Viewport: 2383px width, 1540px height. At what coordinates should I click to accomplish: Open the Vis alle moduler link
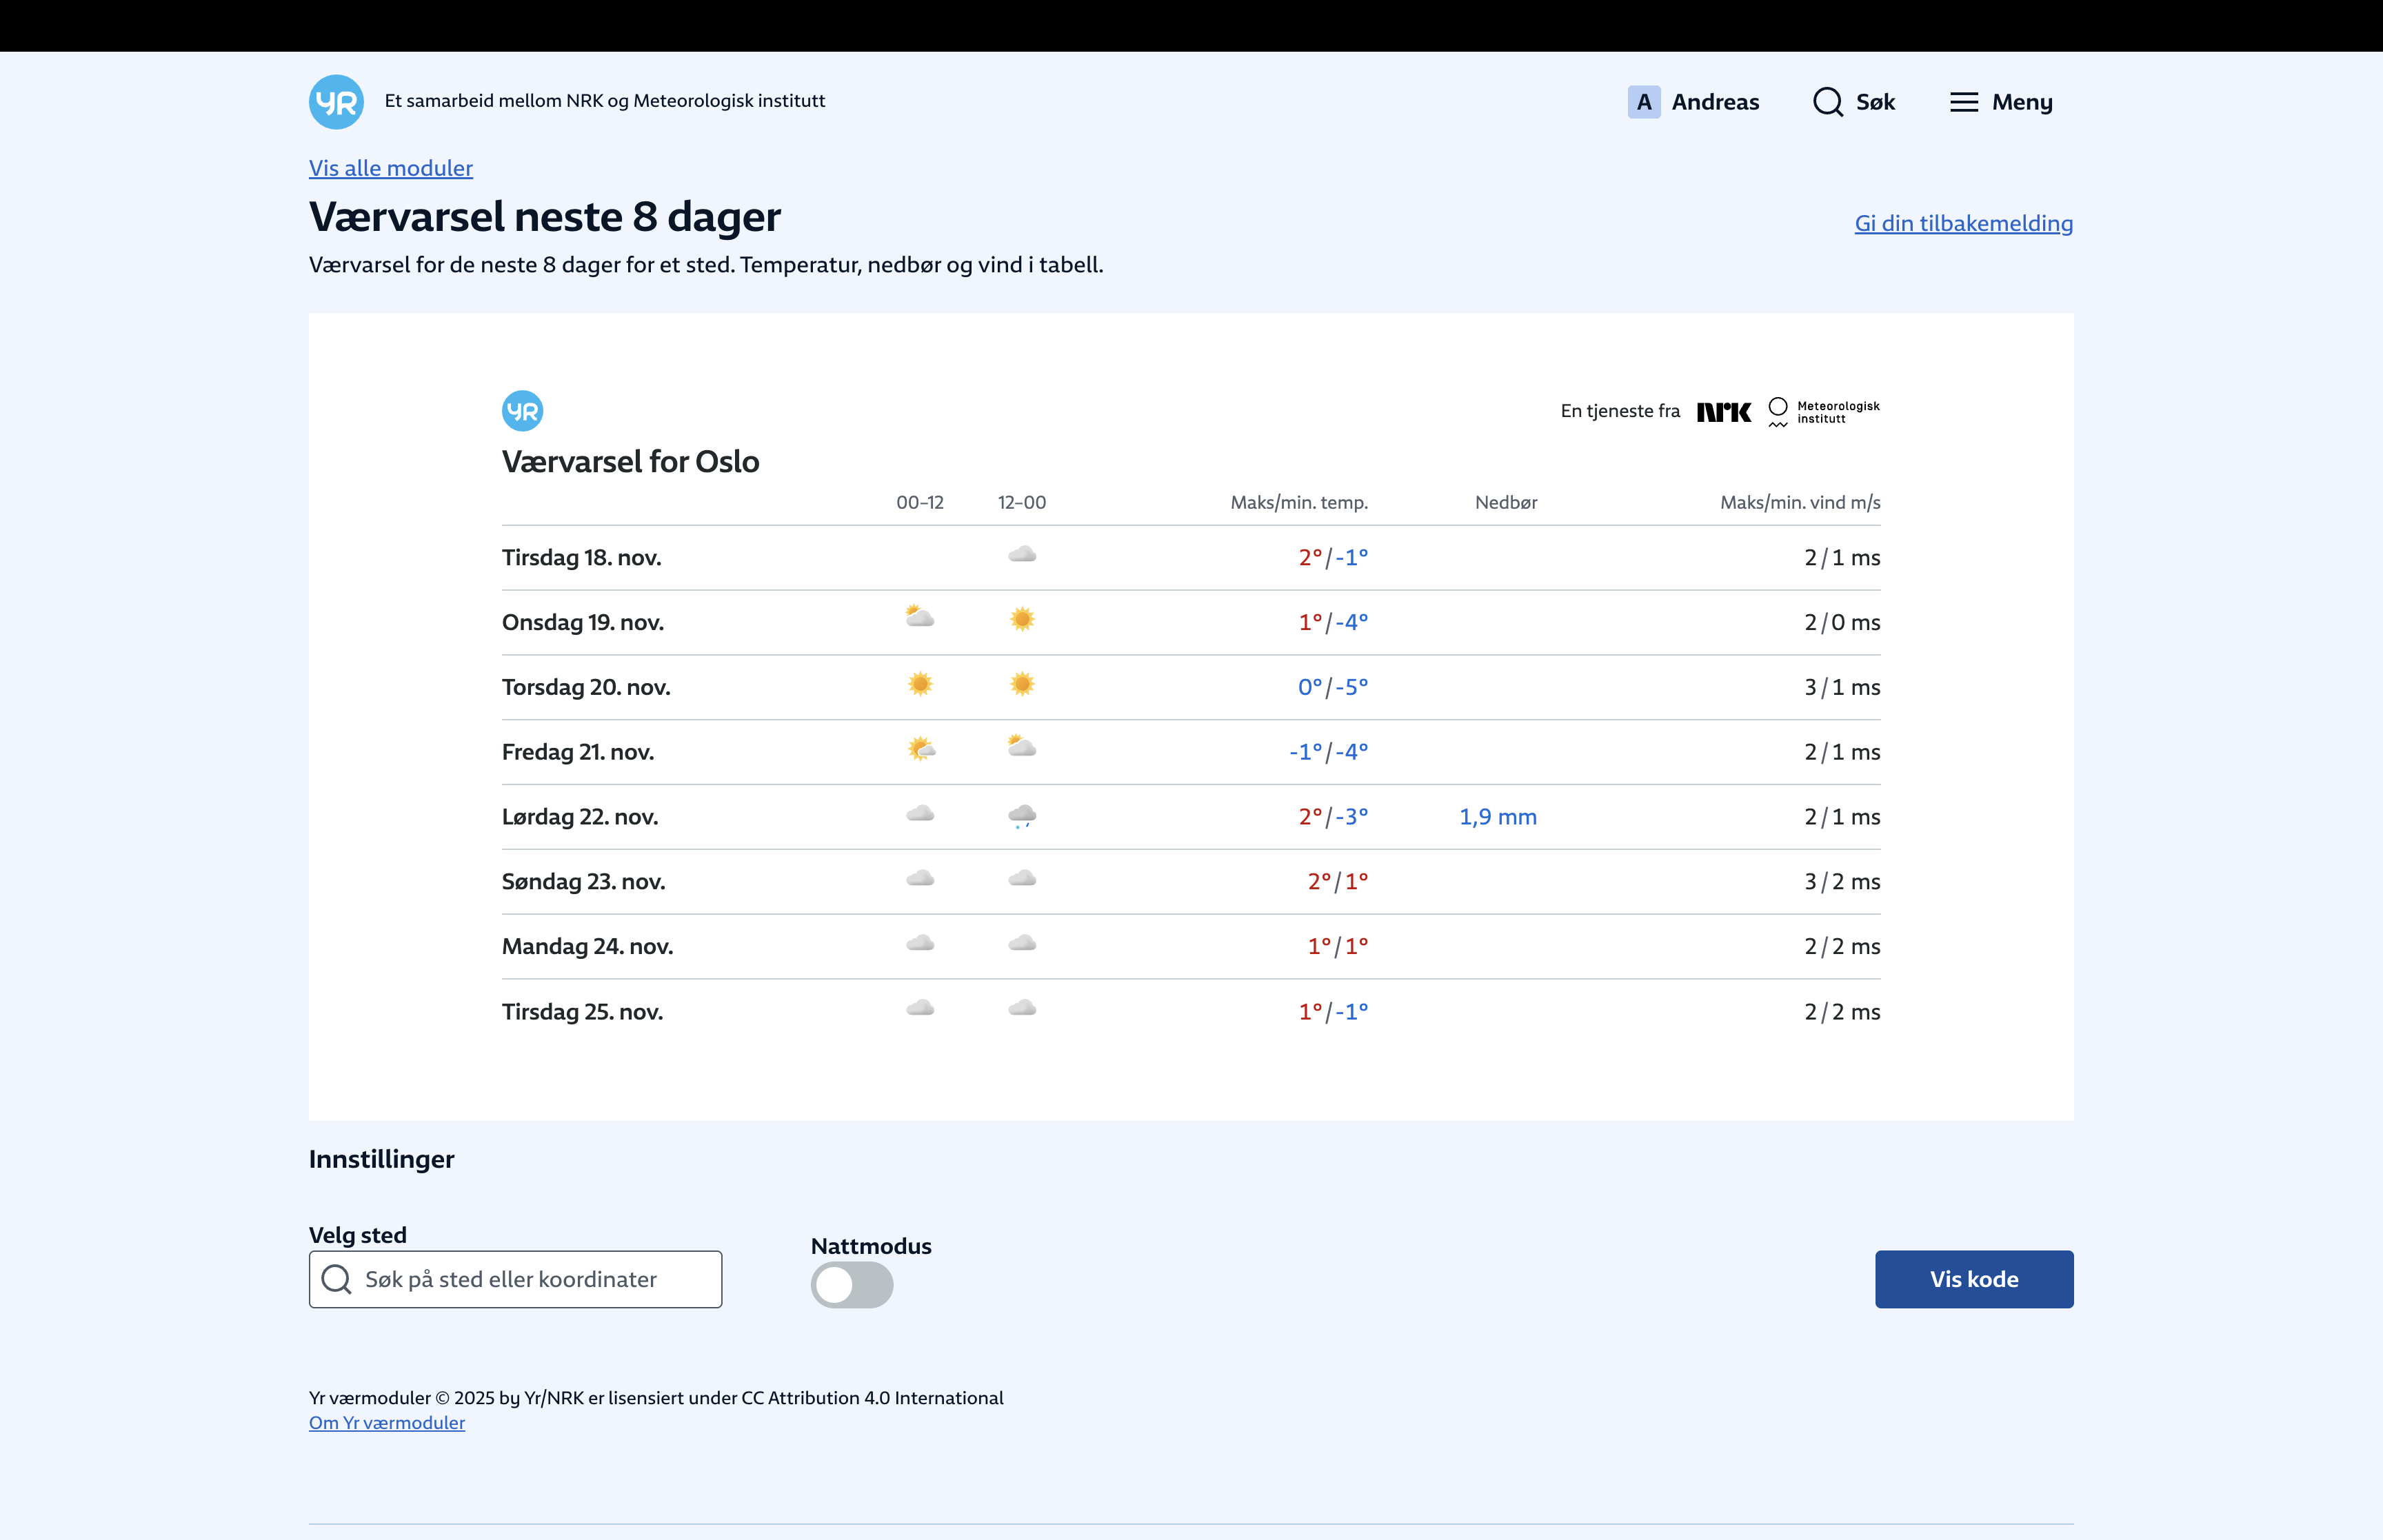[x=390, y=168]
